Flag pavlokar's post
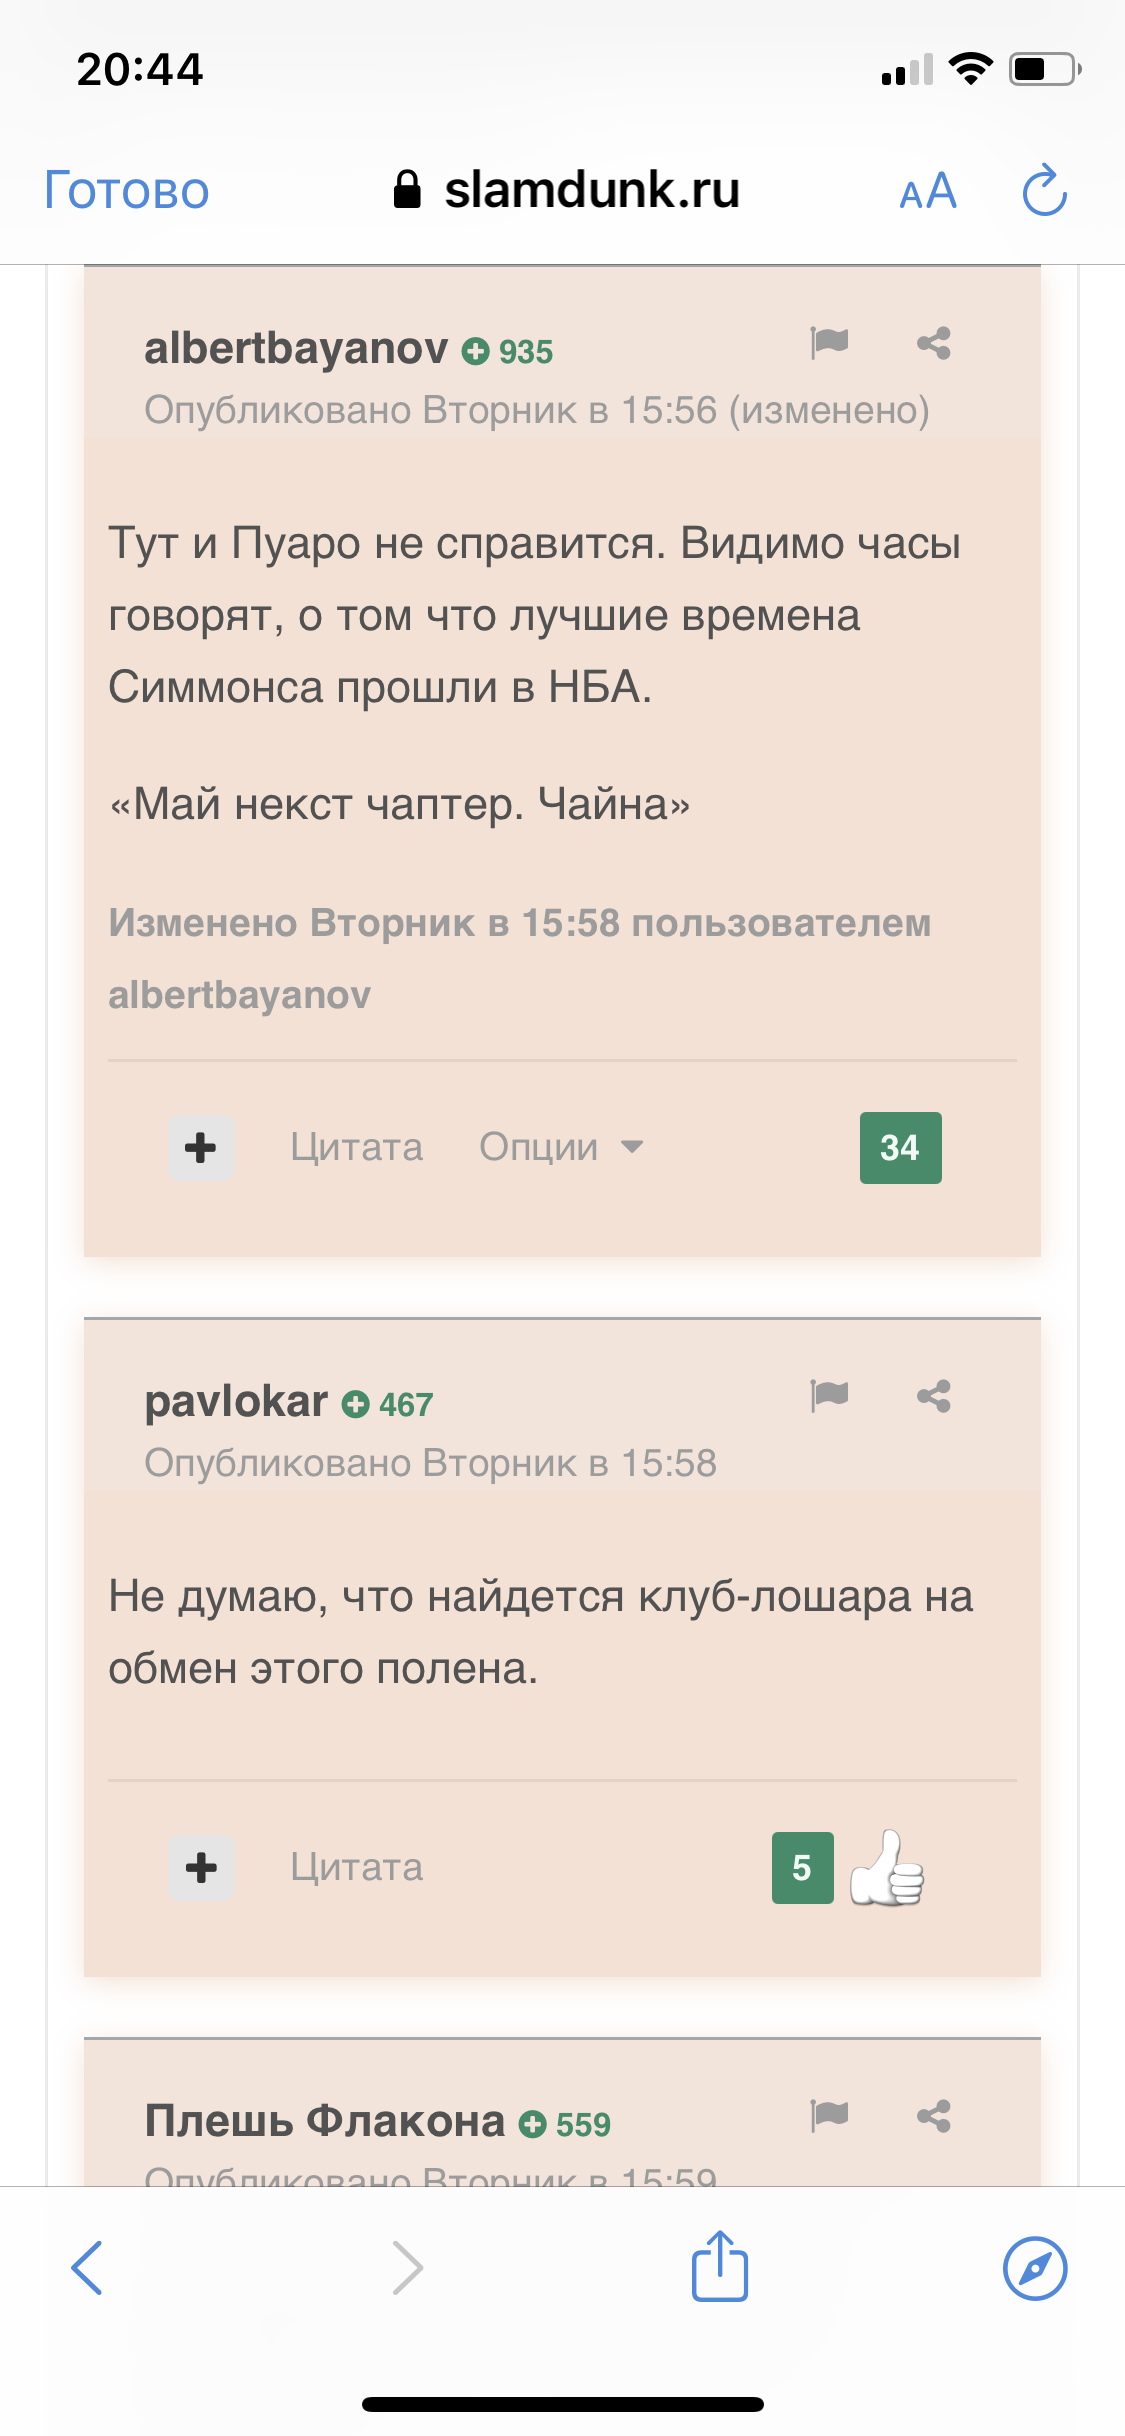The width and height of the screenshot is (1125, 2436). coord(829,1395)
